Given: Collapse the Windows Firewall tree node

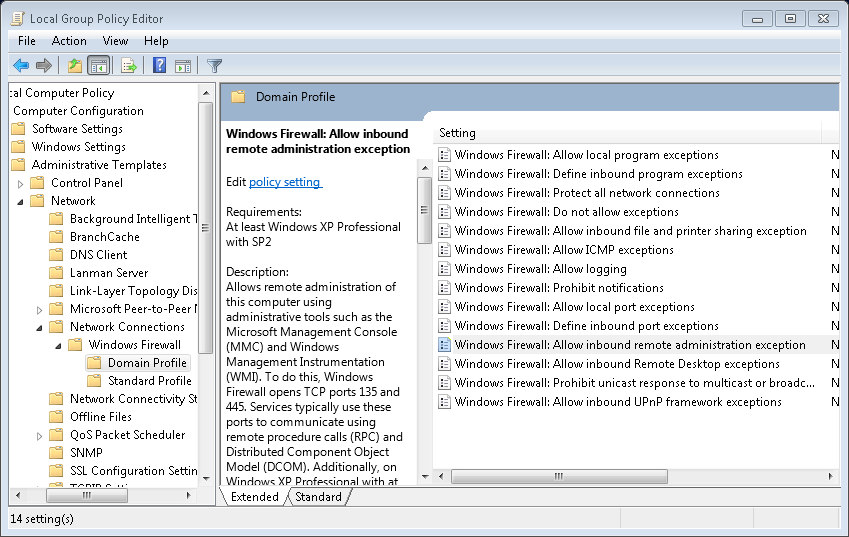Looking at the screenshot, I should [58, 346].
